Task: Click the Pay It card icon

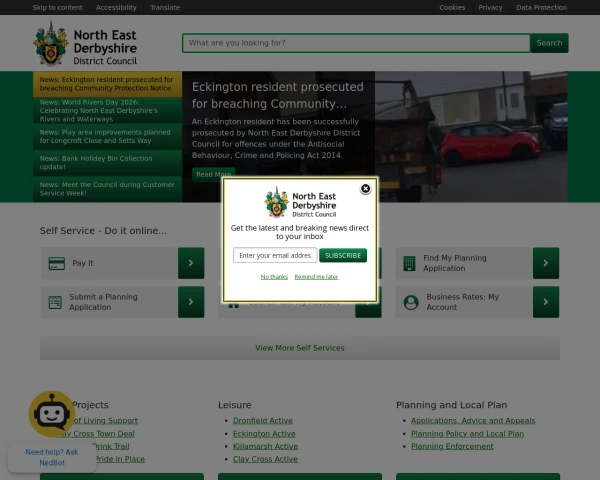Action: [57, 263]
